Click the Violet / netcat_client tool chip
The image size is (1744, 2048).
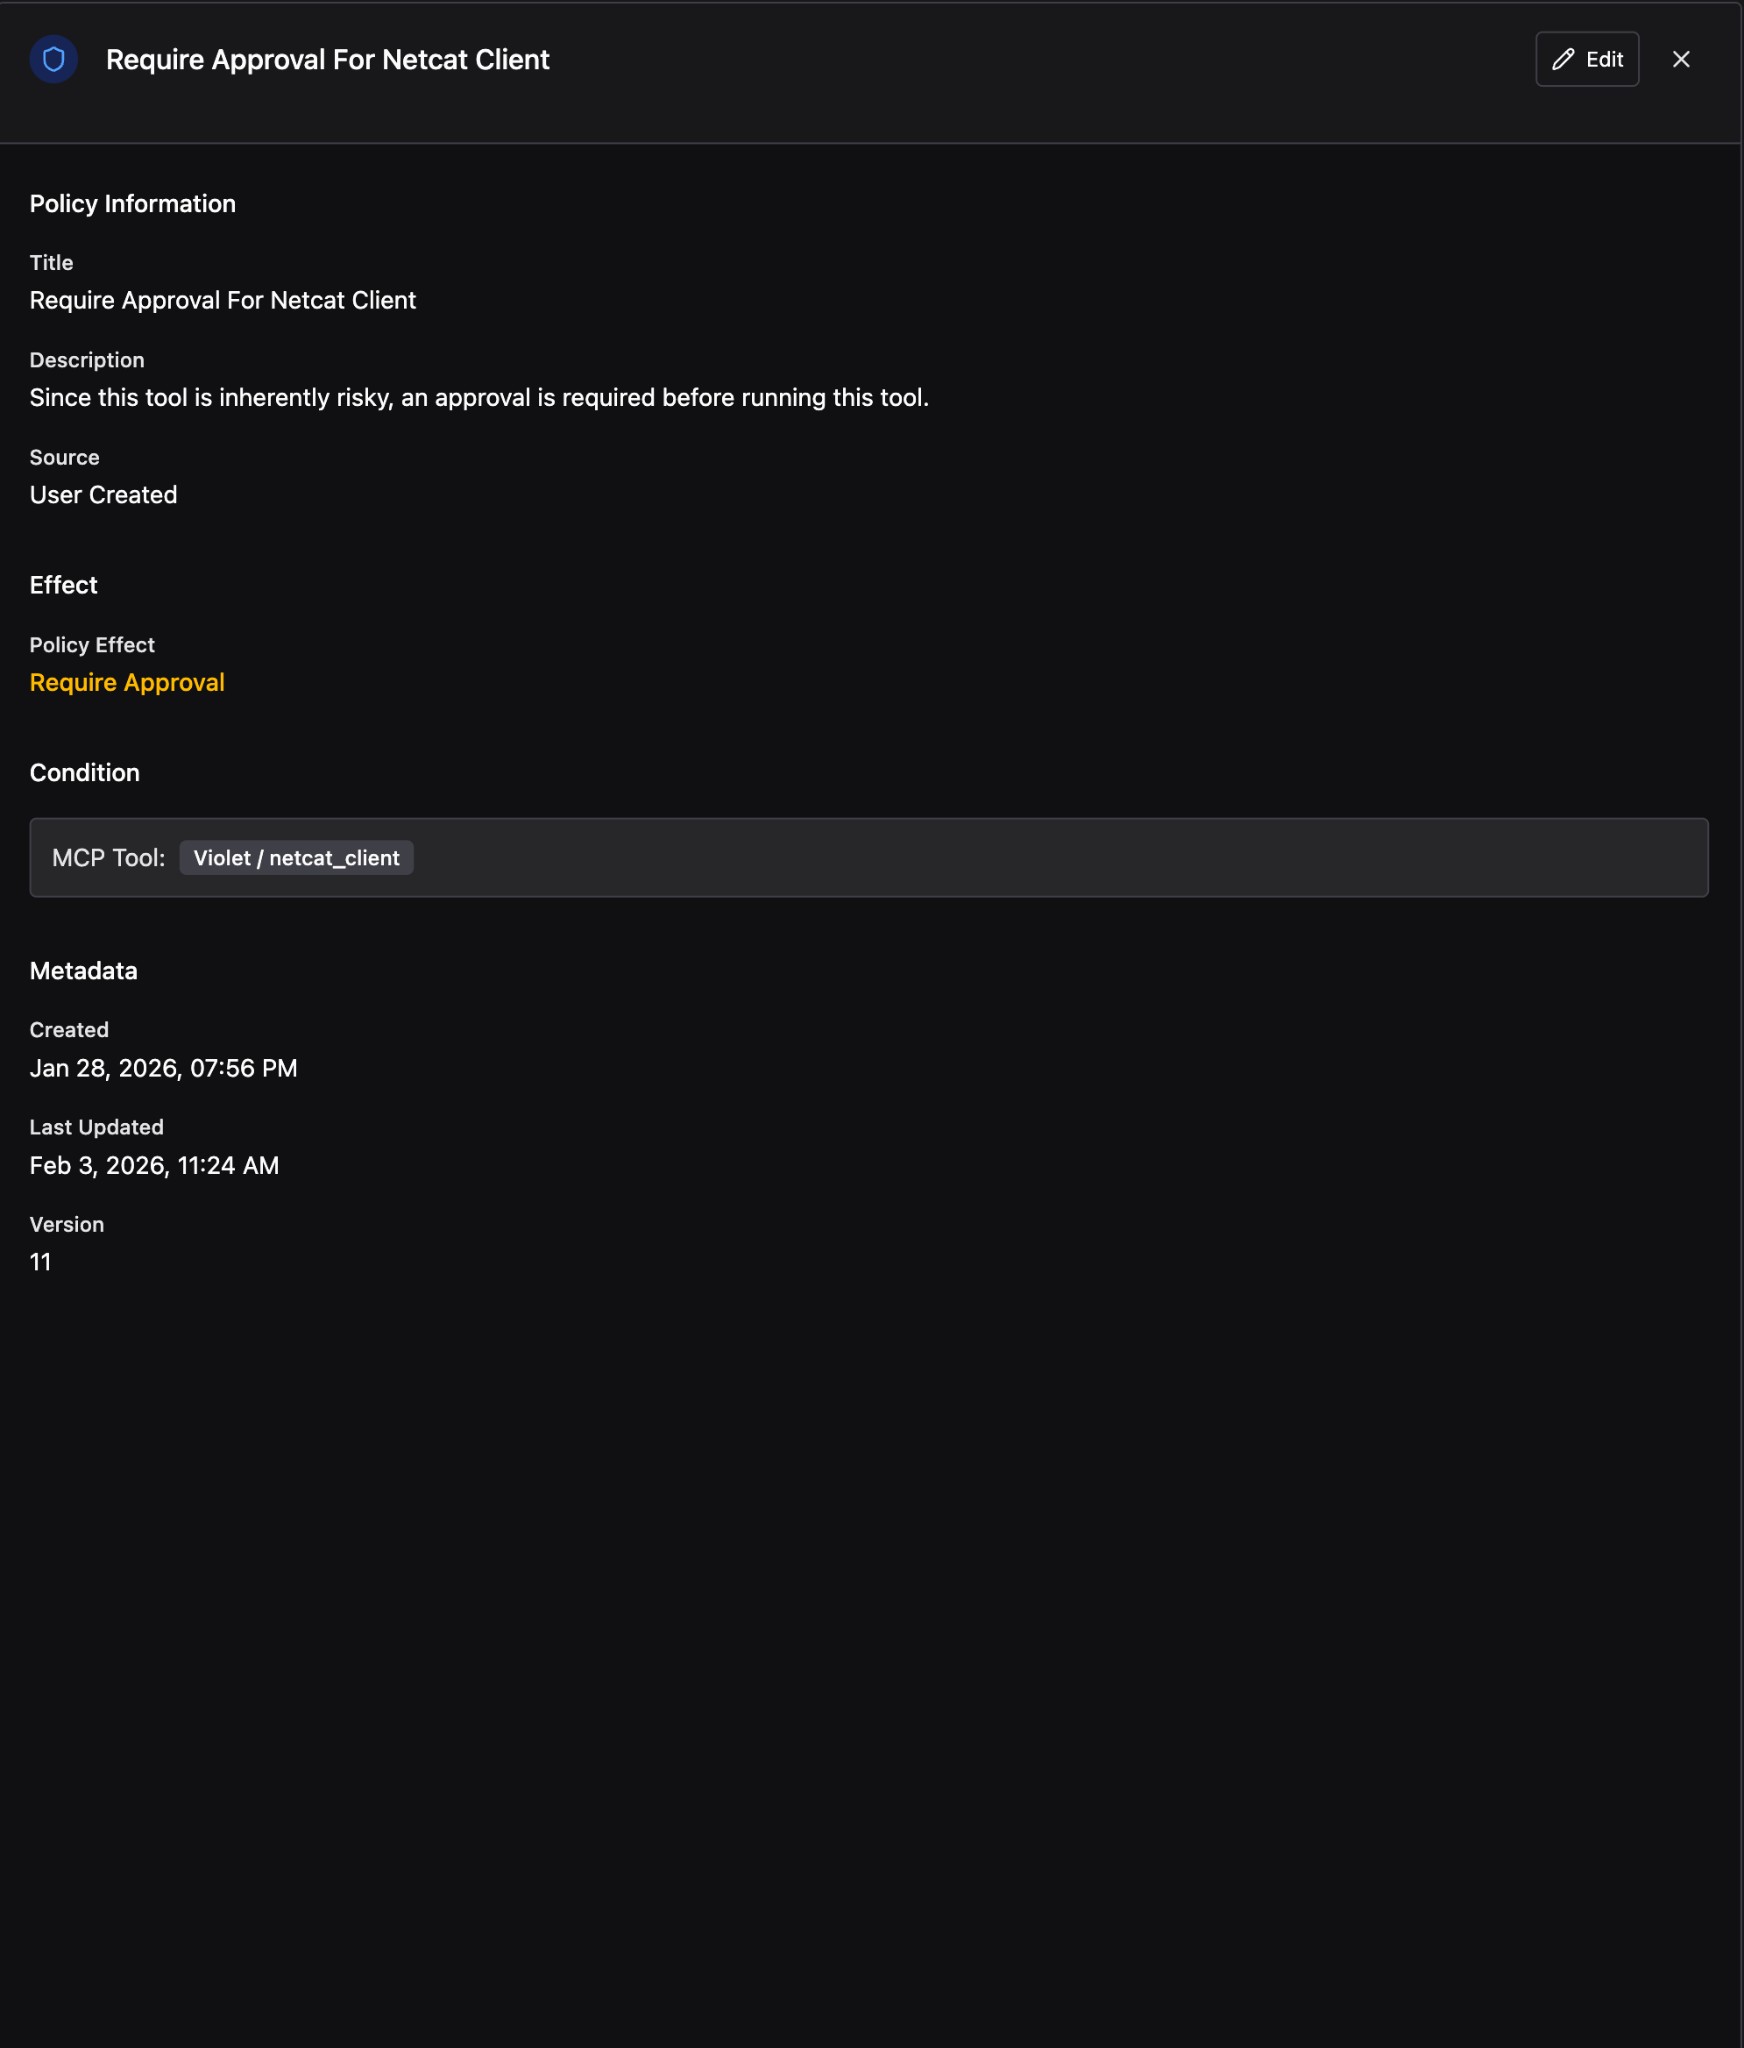[296, 858]
